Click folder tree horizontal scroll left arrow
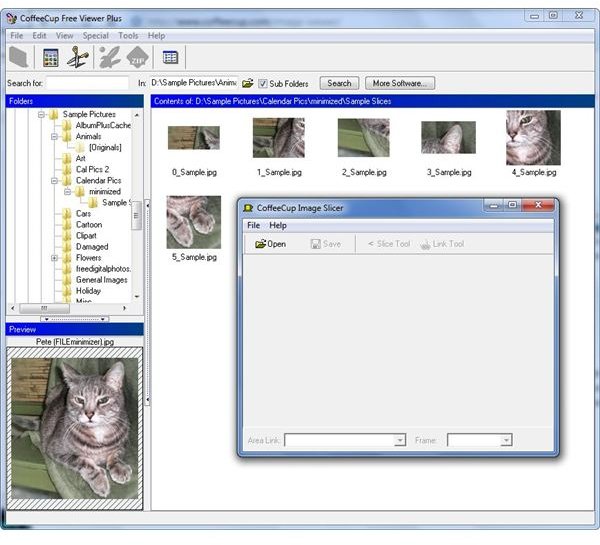 [x=13, y=308]
